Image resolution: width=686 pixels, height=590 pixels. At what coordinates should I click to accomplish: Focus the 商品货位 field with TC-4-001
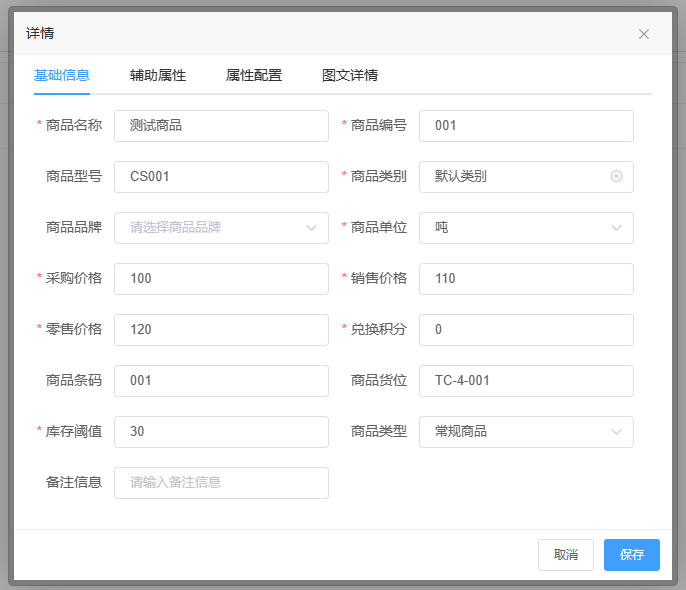[x=526, y=381]
